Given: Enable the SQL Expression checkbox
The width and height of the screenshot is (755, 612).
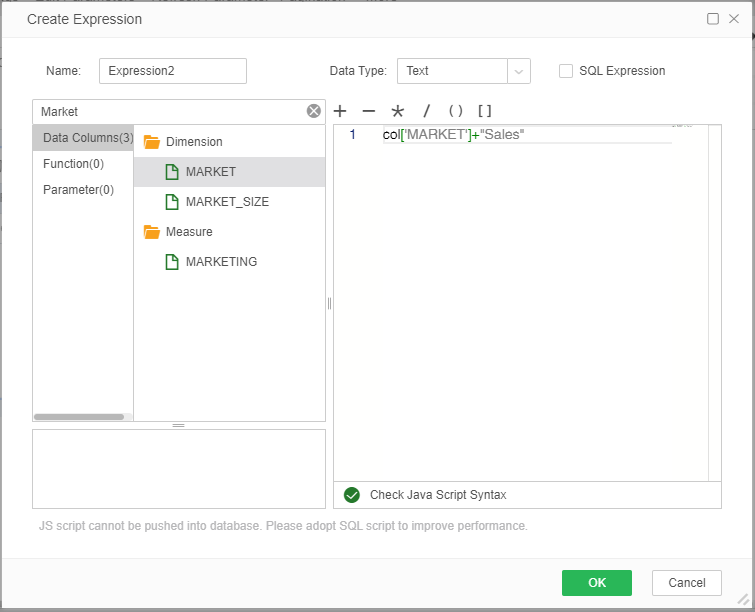Looking at the screenshot, I should coord(566,71).
